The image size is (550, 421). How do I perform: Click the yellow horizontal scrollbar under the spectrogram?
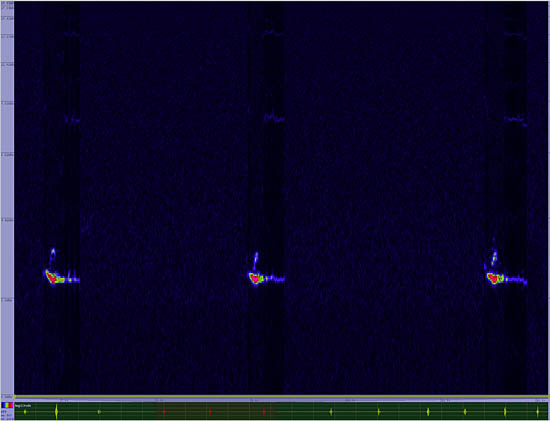point(282,396)
